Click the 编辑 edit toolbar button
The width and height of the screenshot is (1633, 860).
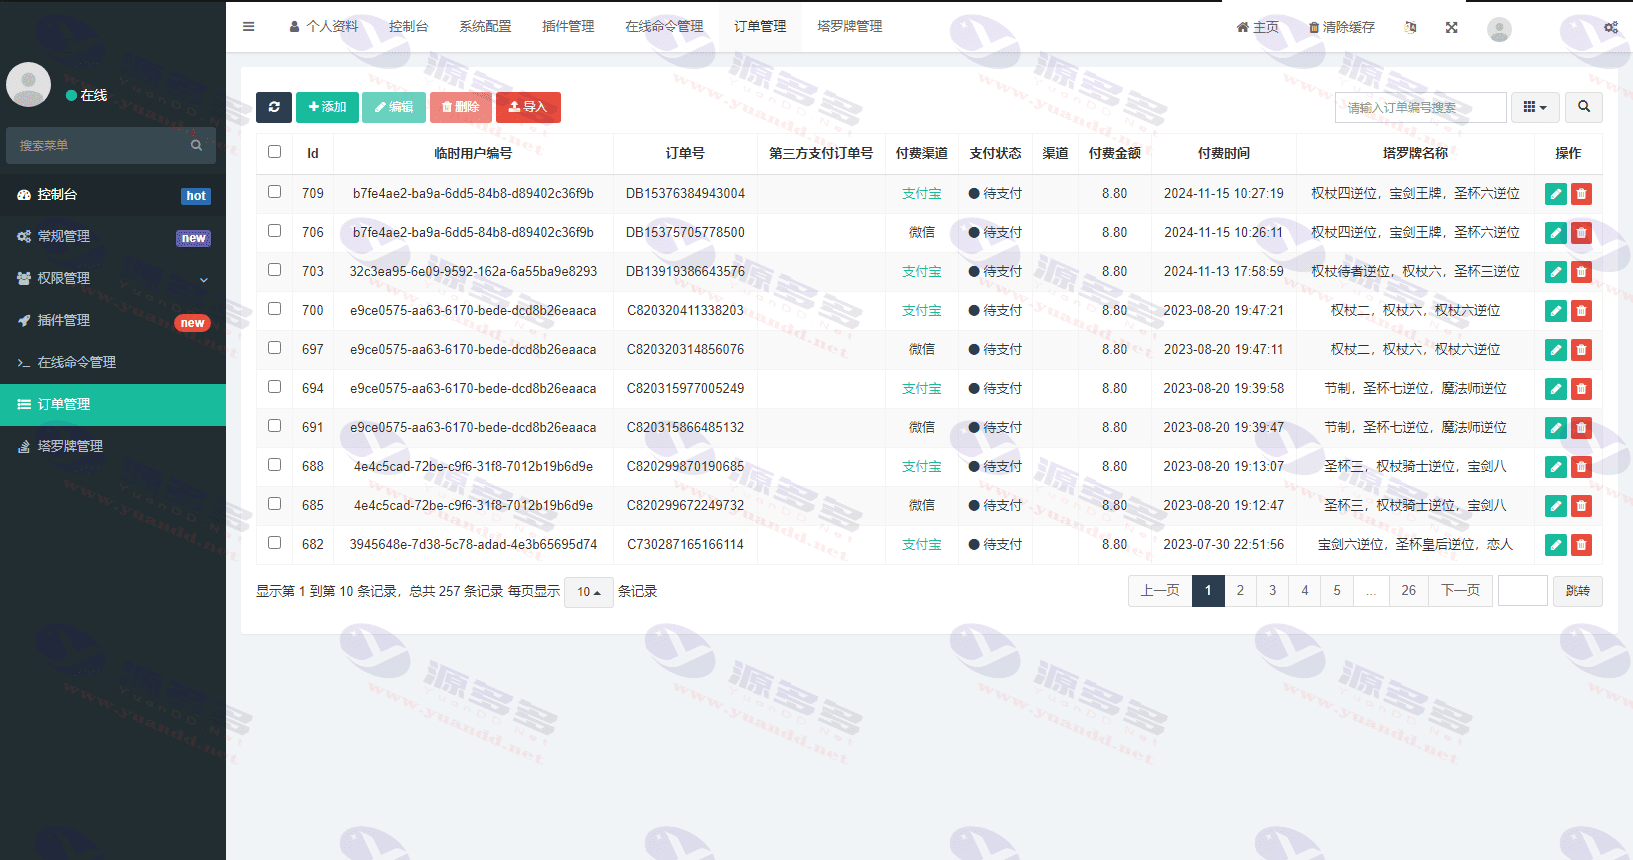(394, 107)
